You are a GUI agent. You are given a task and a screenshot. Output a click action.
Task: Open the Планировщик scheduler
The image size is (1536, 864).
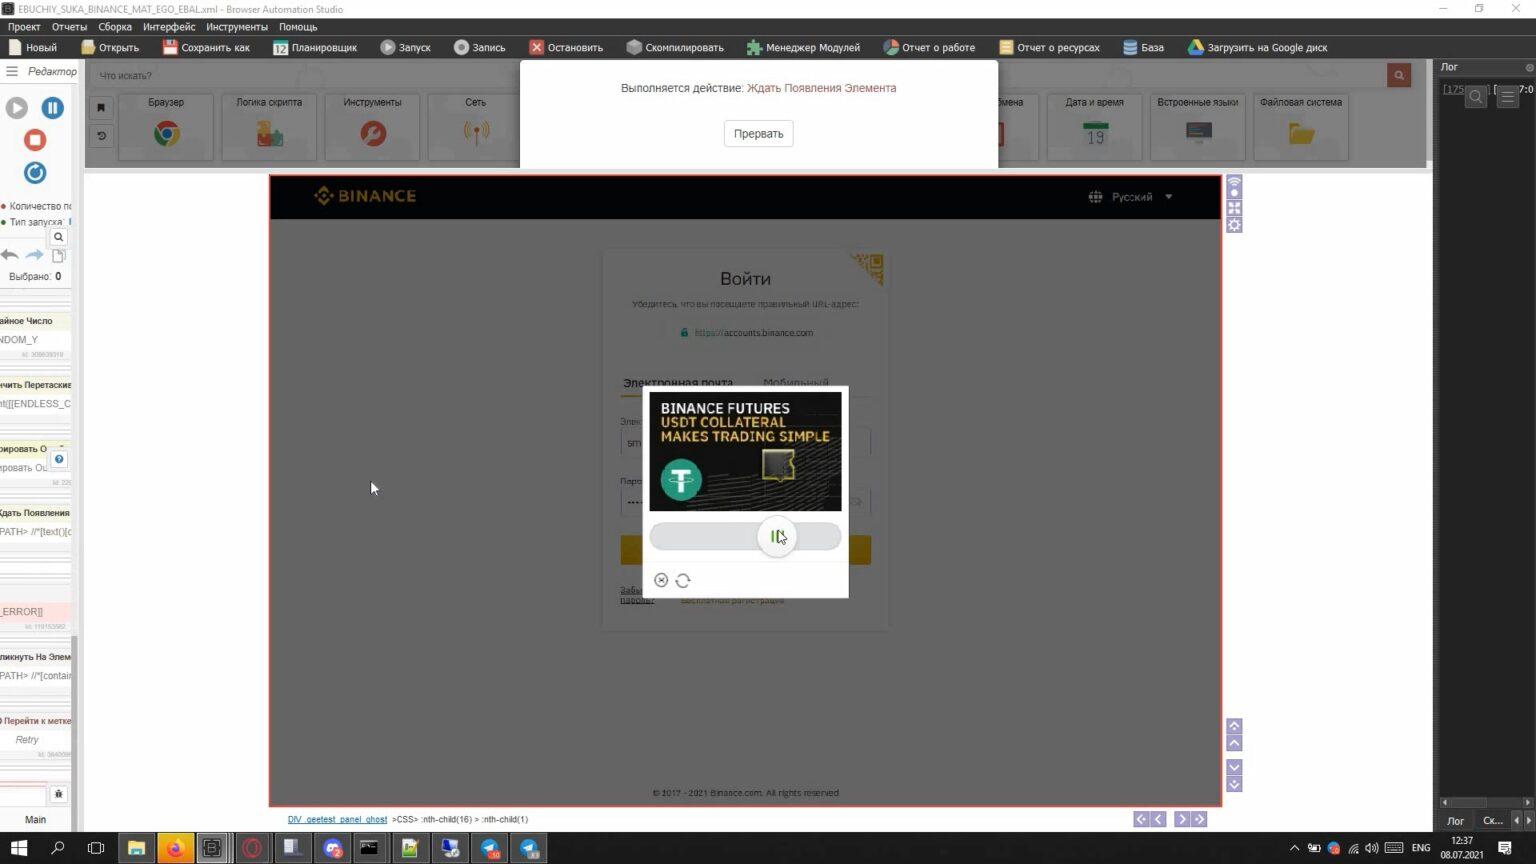coord(315,47)
